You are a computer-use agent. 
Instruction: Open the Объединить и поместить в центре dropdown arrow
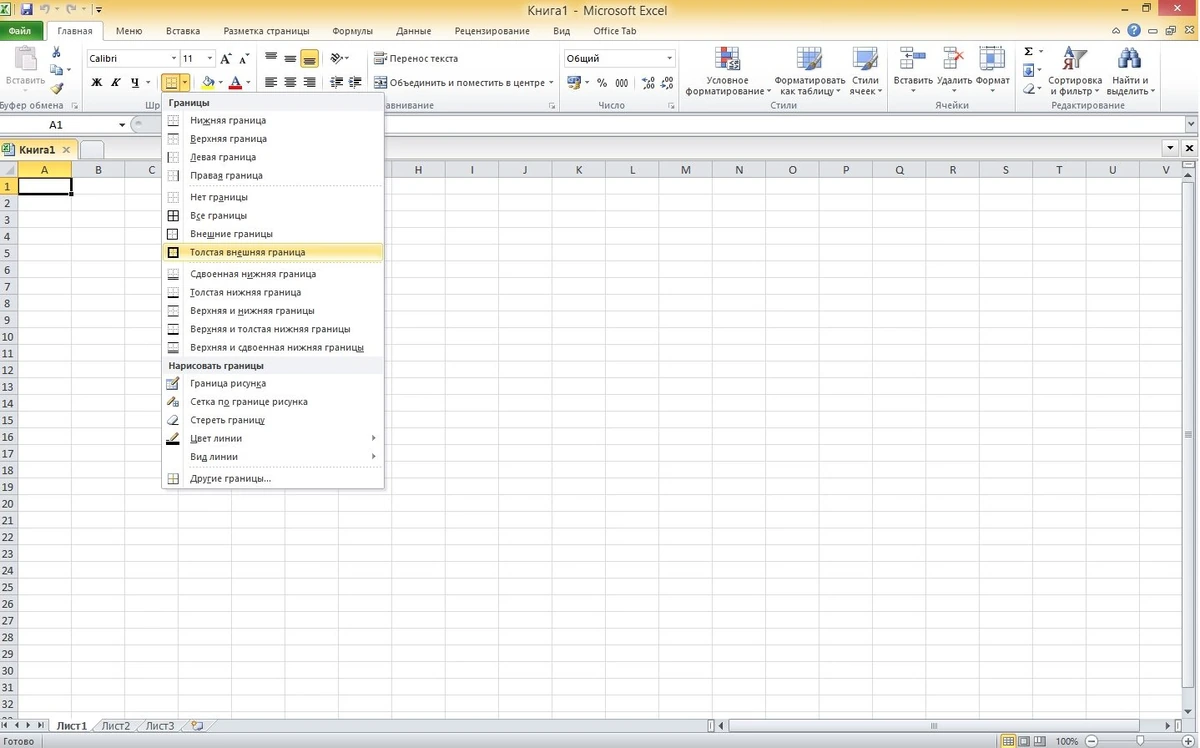550,83
